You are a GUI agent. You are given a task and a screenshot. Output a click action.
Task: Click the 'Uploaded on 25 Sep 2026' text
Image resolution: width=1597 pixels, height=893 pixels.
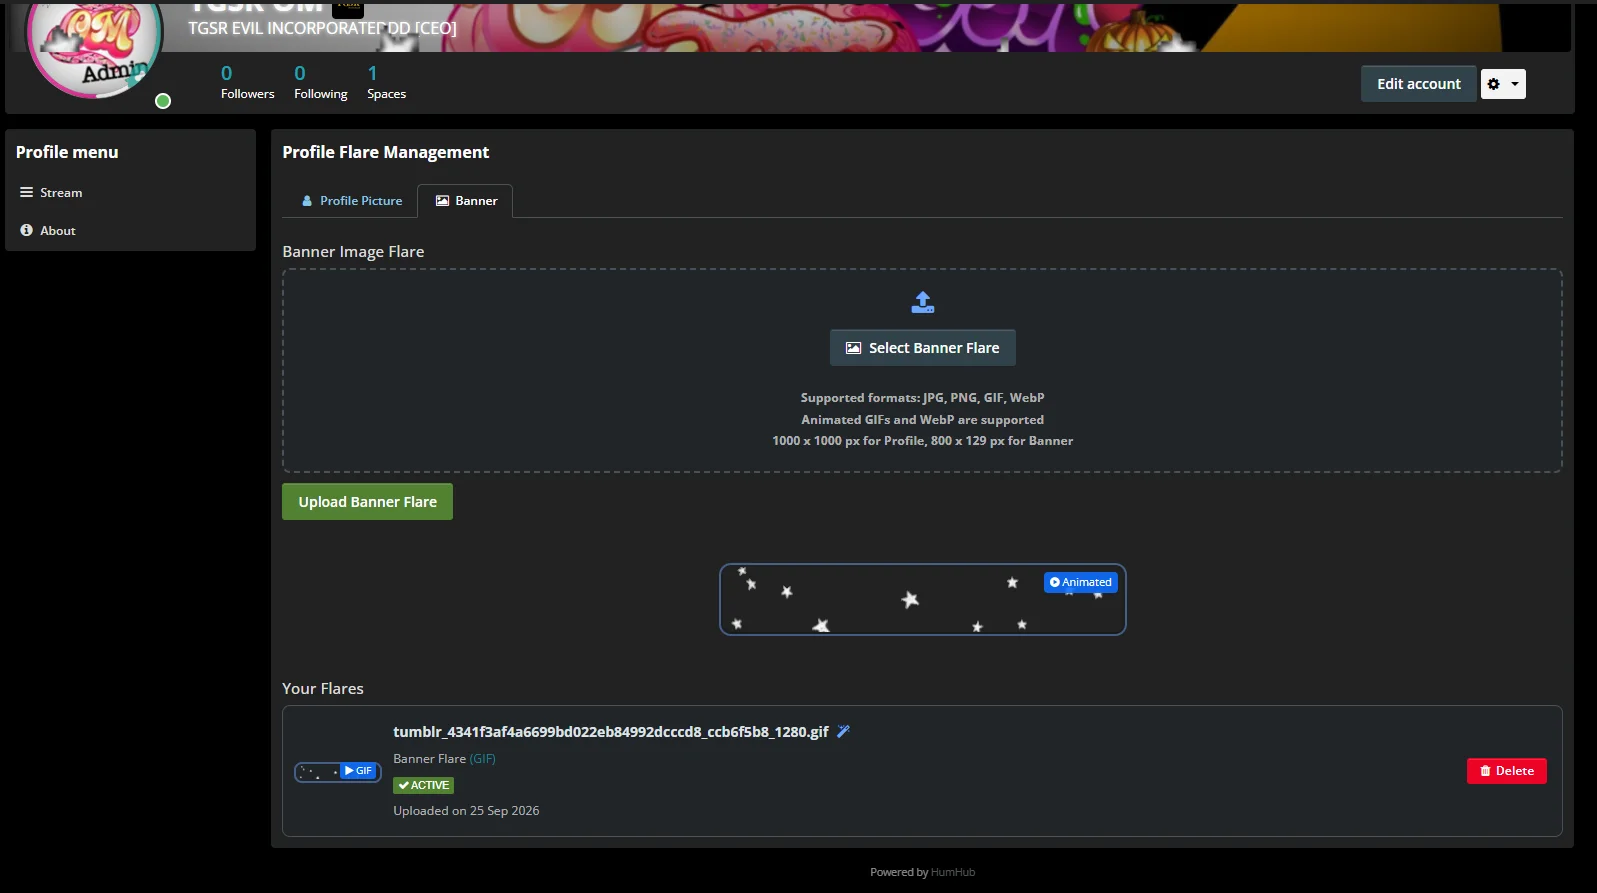[466, 811]
